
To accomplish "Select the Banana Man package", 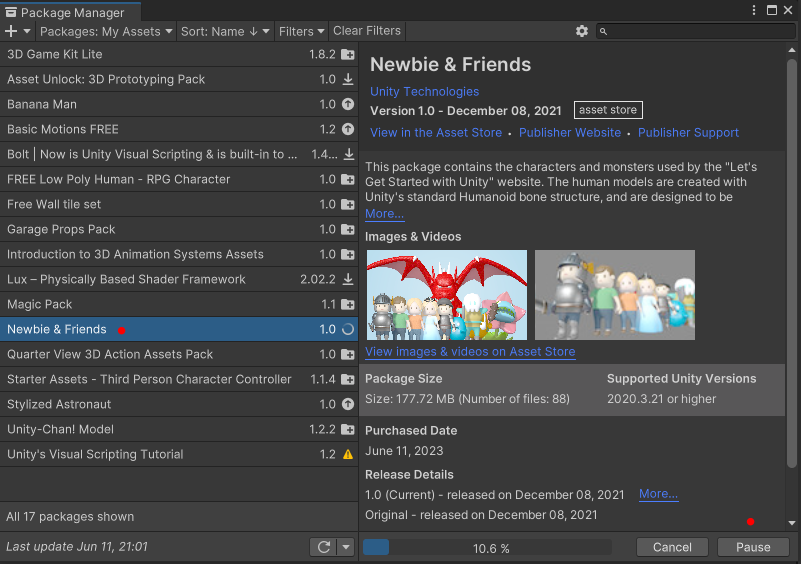I will 179,104.
